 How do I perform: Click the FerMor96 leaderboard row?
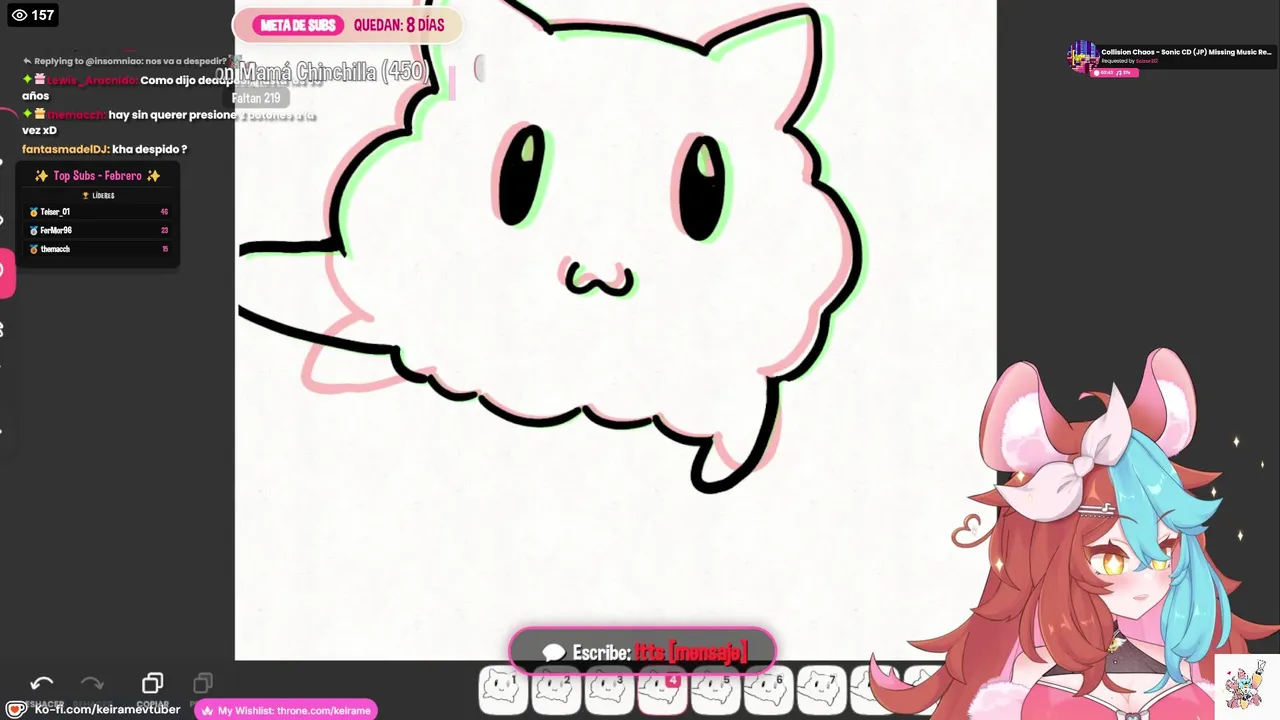click(x=98, y=231)
